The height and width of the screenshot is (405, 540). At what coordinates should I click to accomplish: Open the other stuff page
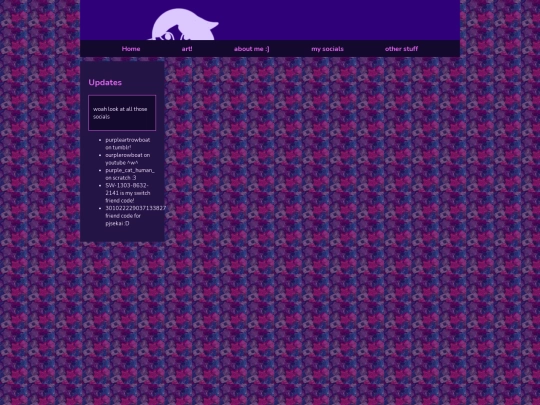pyautogui.click(x=401, y=49)
